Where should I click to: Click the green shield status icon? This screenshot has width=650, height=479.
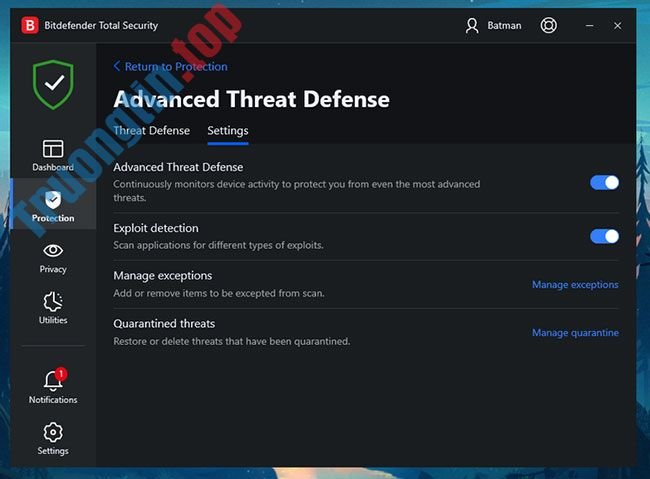53,85
